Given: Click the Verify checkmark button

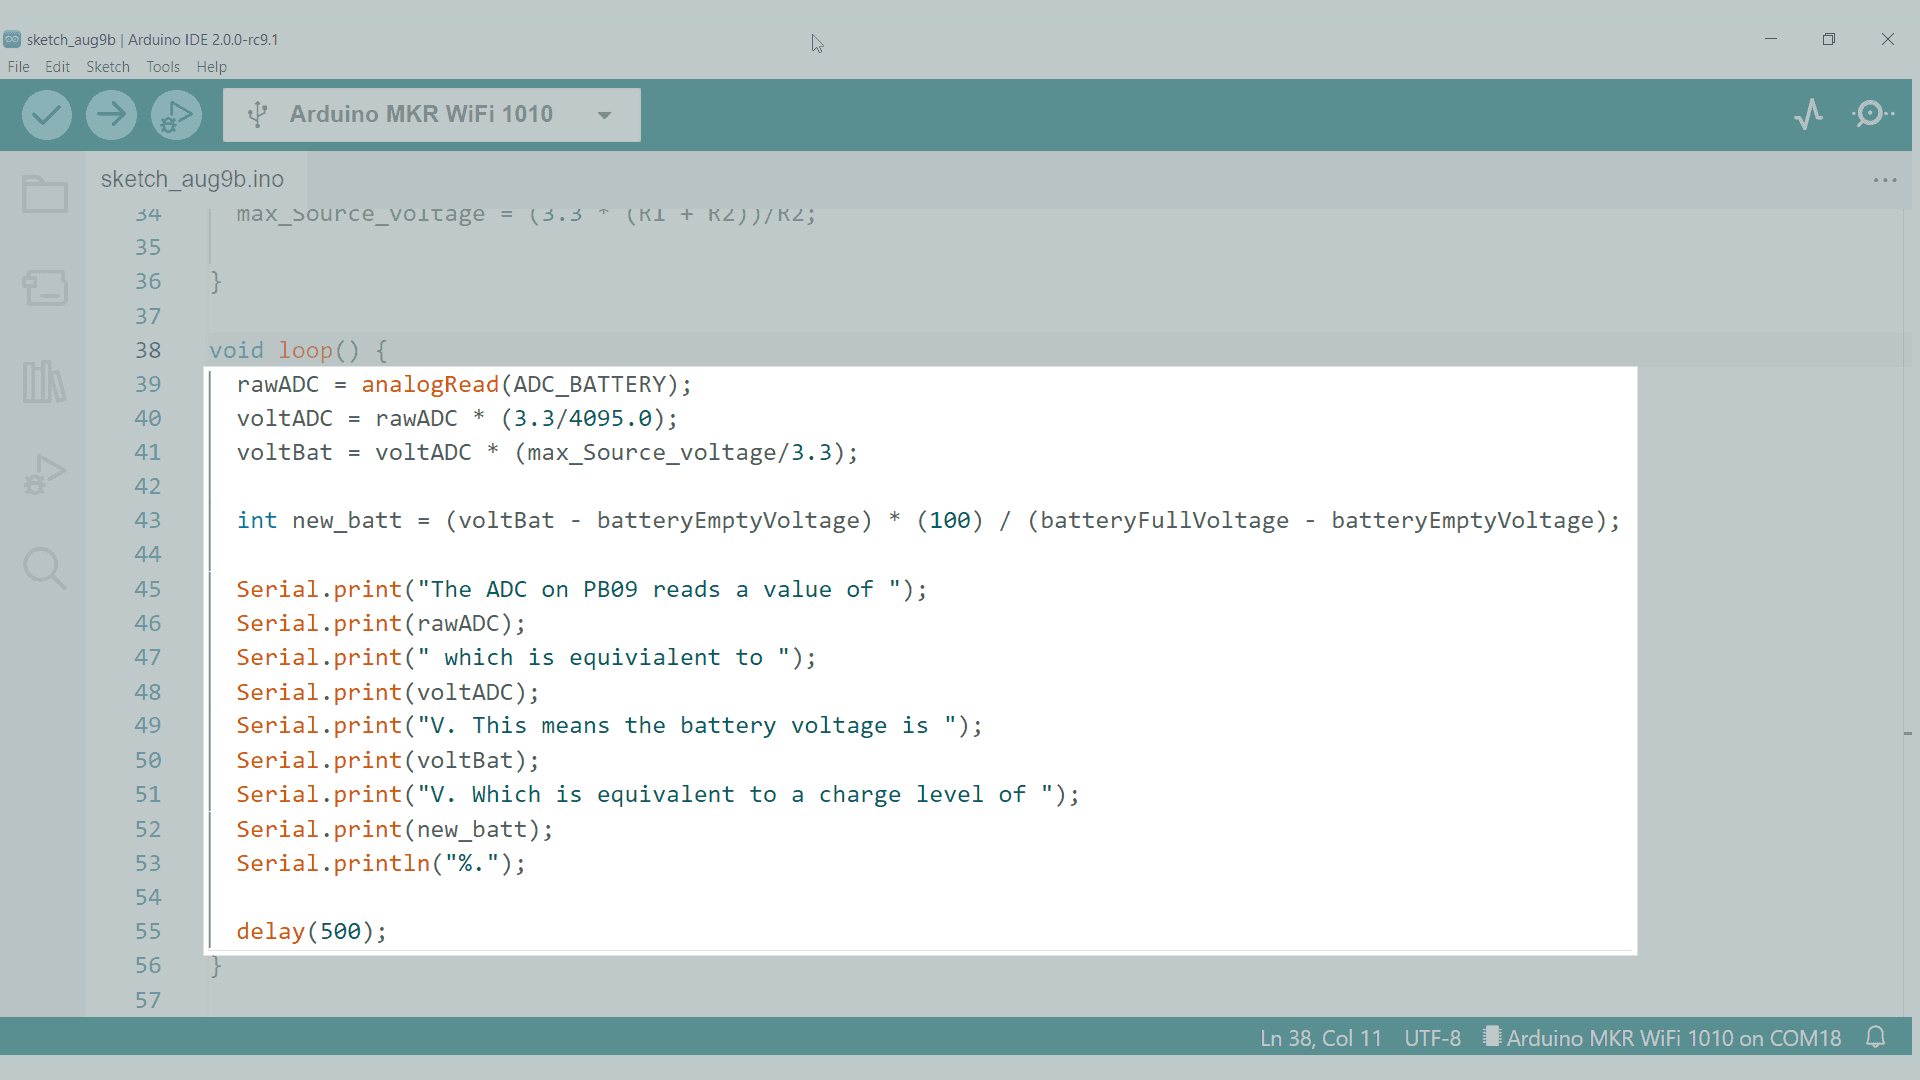Looking at the screenshot, I should [47, 115].
